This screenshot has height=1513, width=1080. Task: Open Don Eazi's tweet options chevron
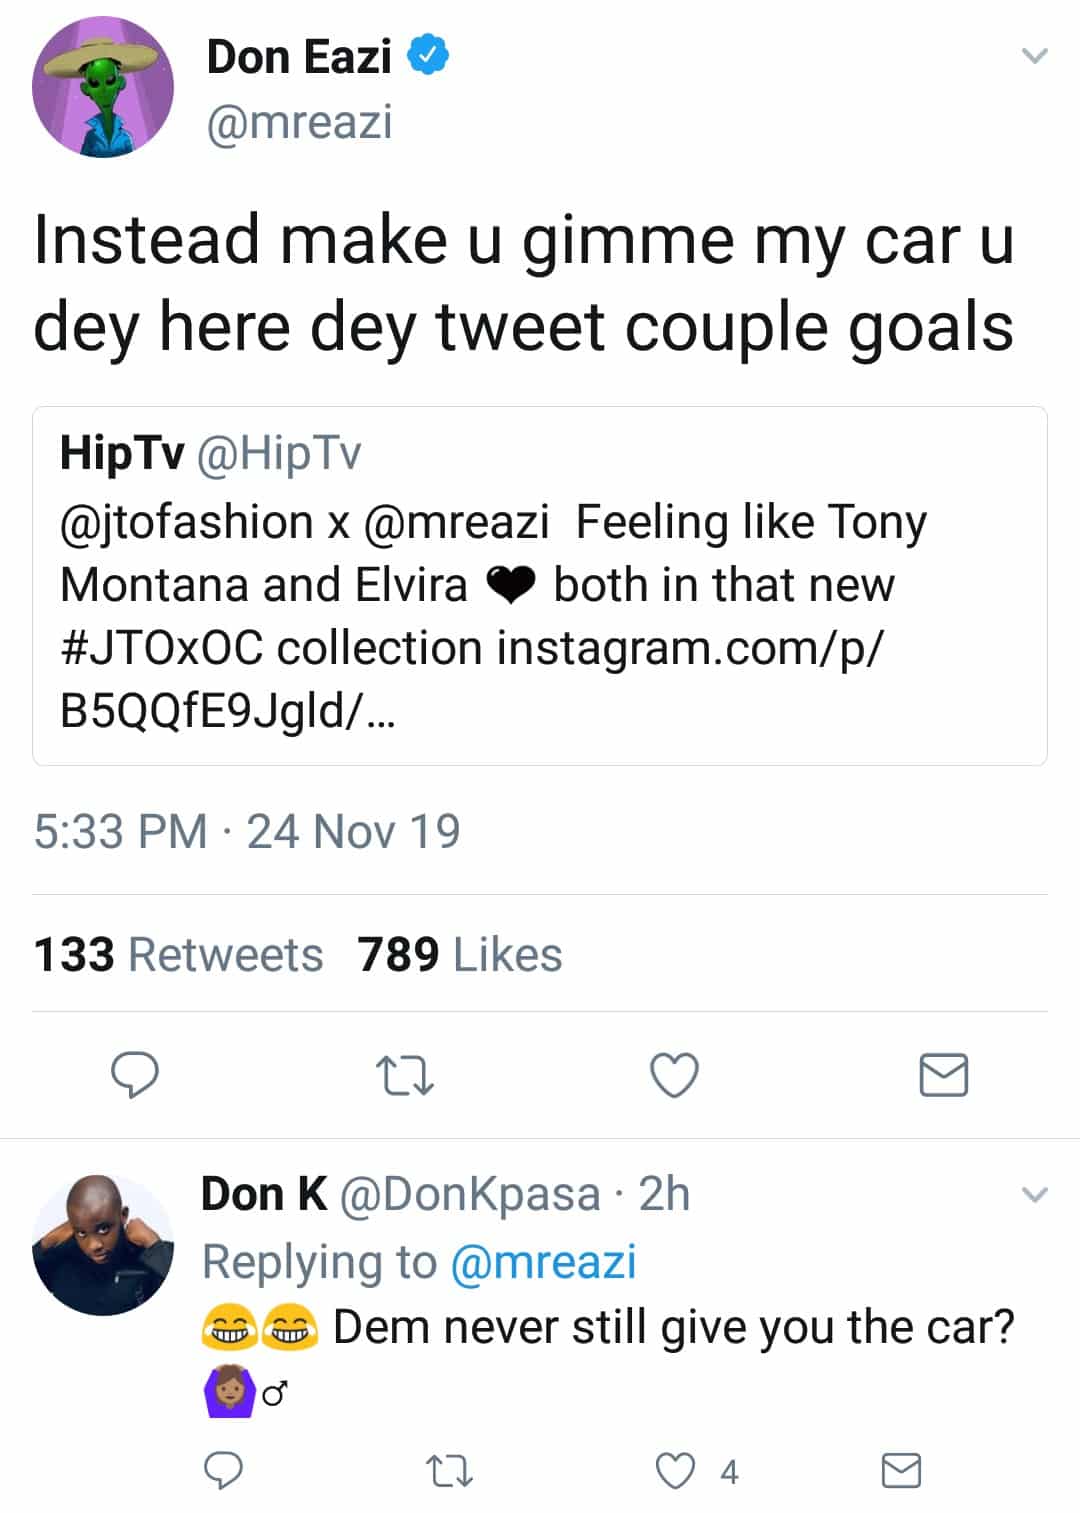tap(1034, 57)
